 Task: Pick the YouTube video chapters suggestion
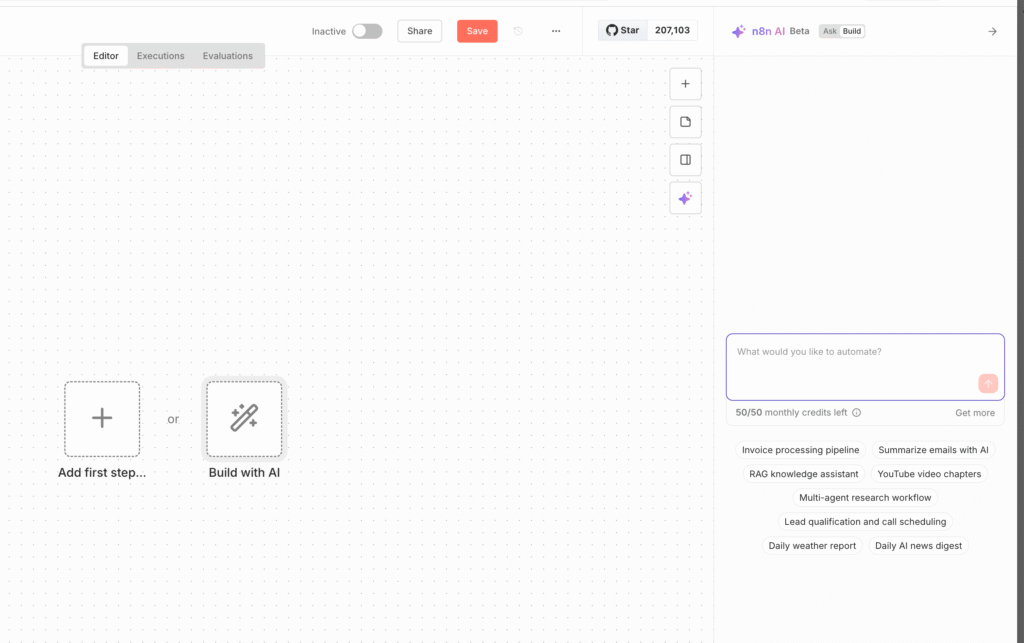[x=929, y=474]
